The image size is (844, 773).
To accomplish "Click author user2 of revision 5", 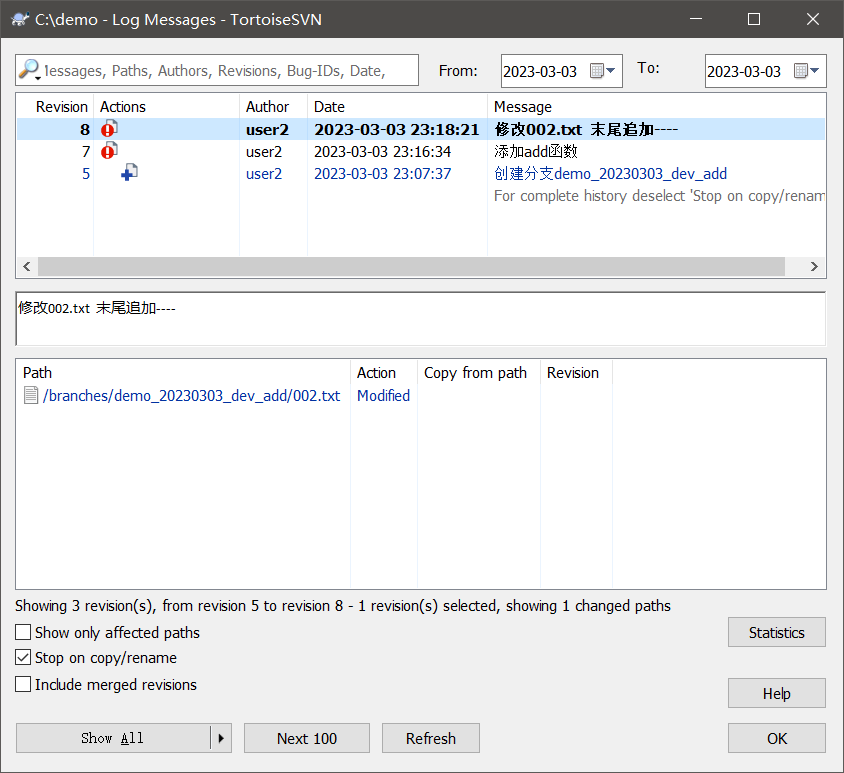I will [264, 173].
